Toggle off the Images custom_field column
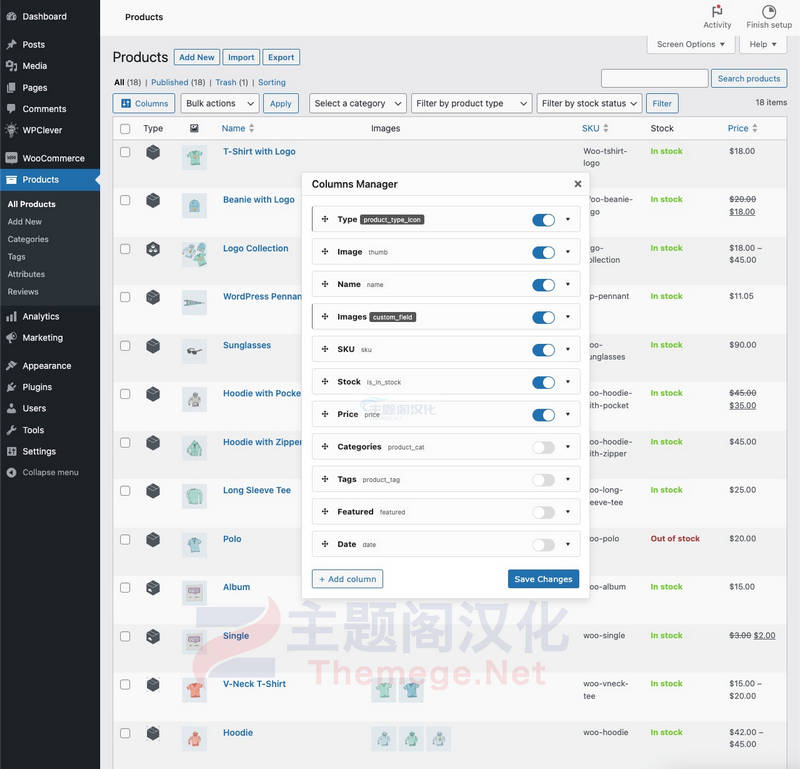This screenshot has width=800, height=769. click(543, 317)
